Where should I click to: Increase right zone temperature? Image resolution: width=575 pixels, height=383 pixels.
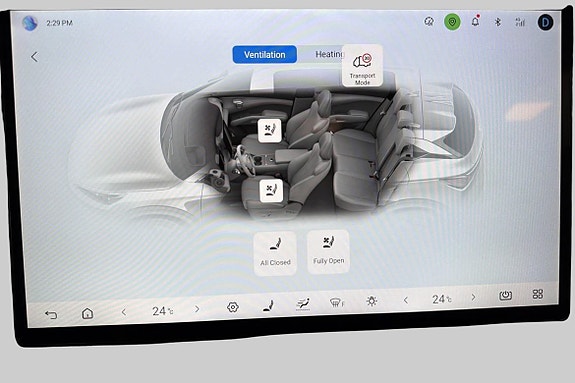click(473, 297)
